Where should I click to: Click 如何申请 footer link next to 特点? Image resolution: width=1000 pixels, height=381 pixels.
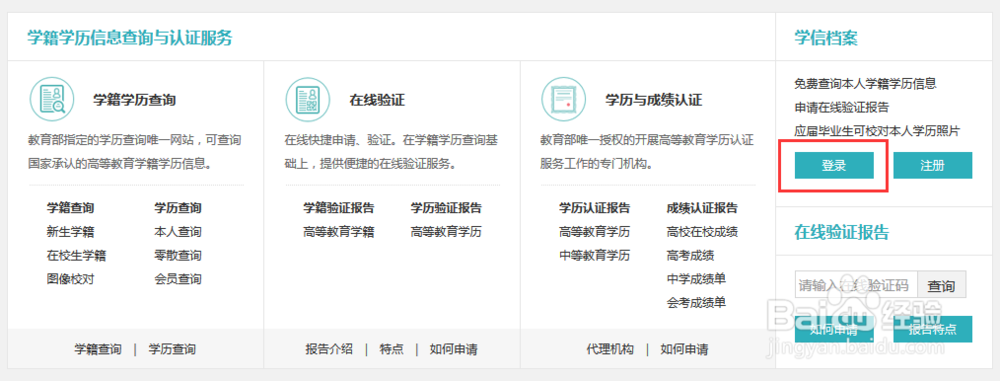pyautogui.click(x=453, y=350)
